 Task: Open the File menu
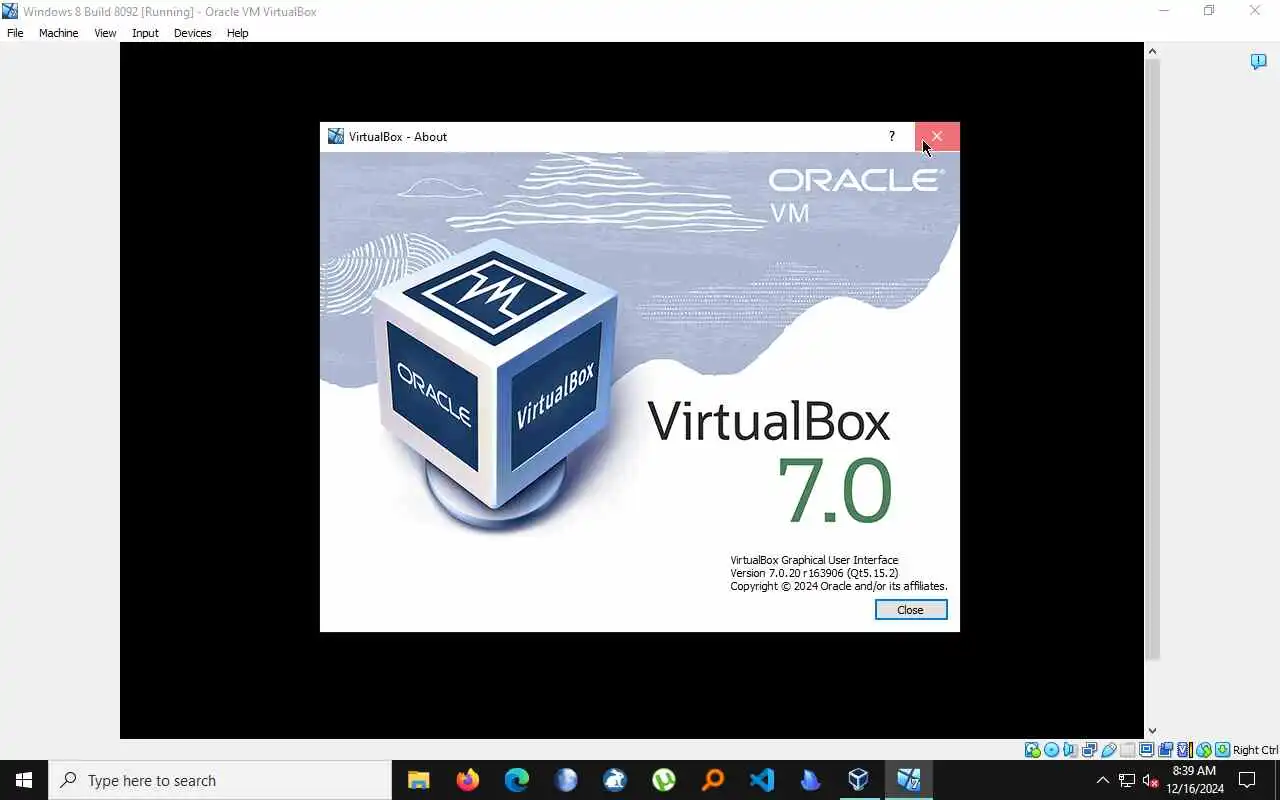[15, 33]
